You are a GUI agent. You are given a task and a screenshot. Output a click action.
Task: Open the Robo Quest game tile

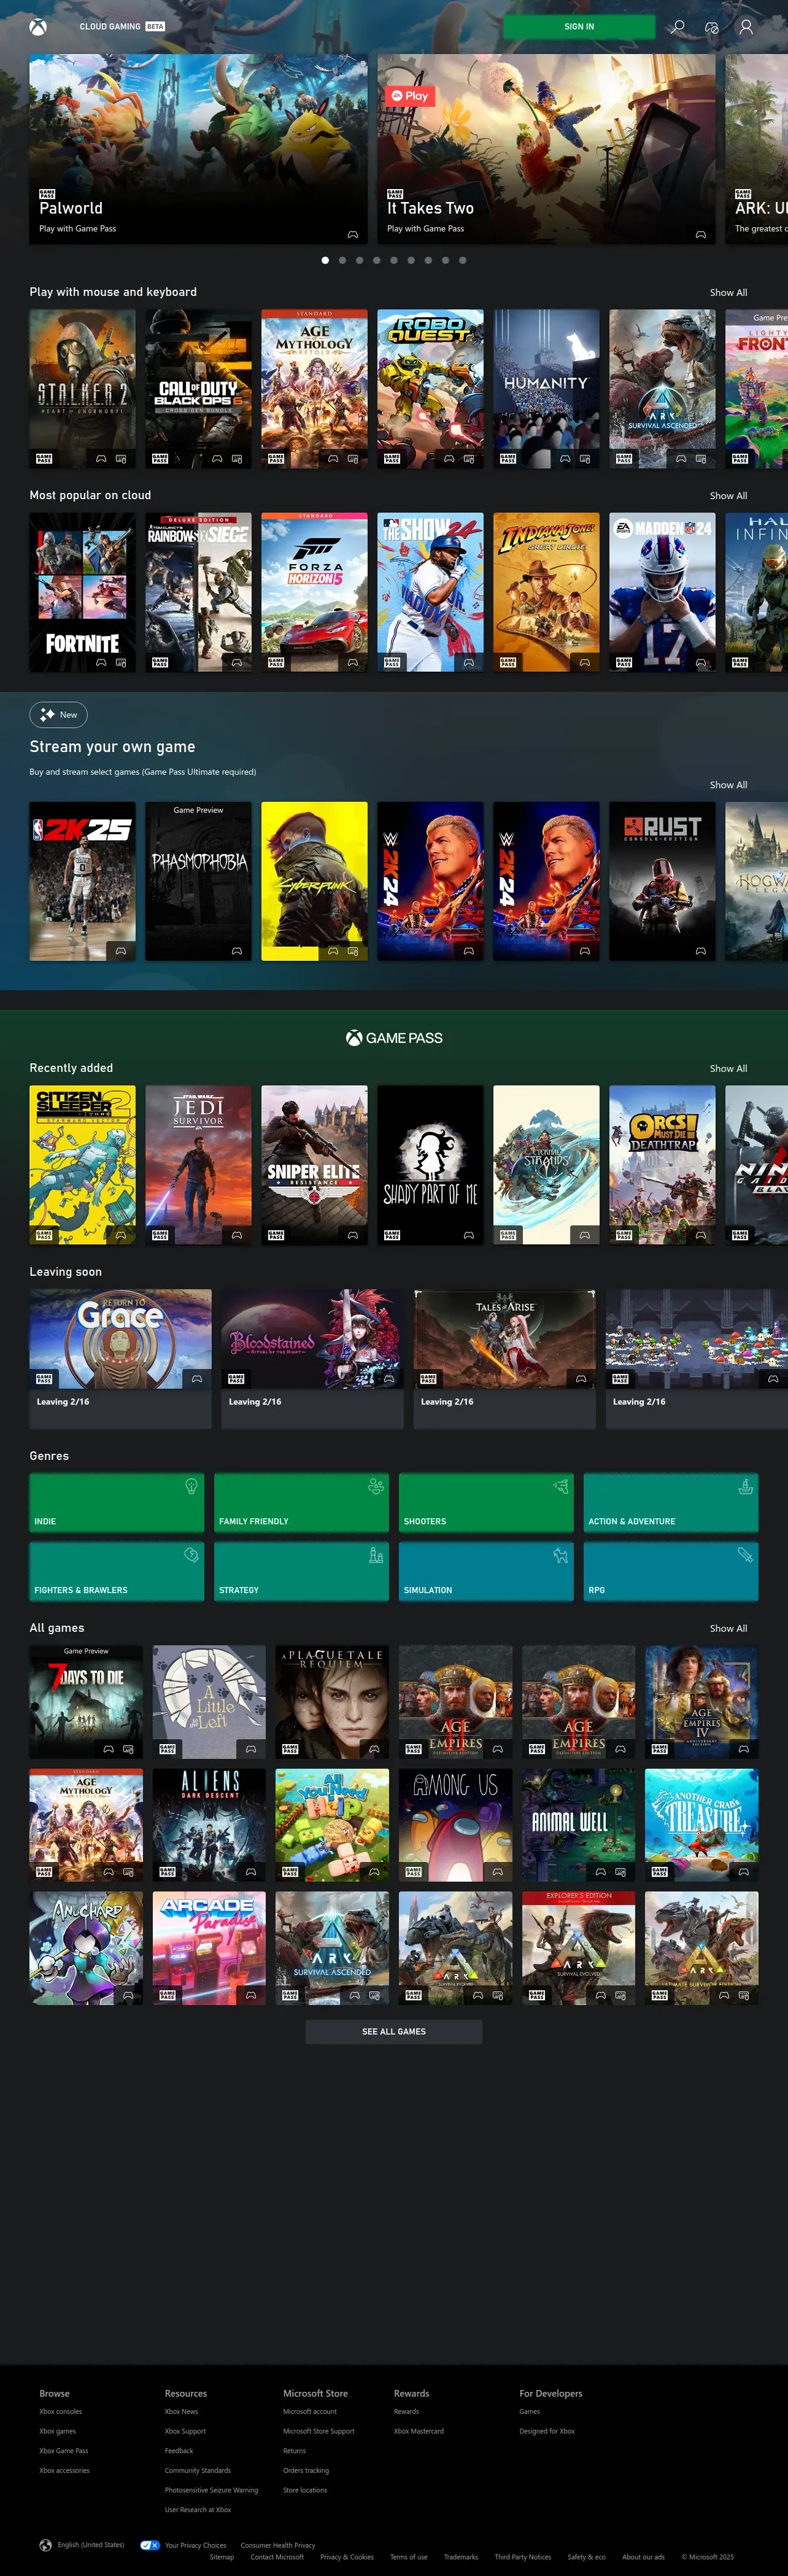(x=430, y=388)
